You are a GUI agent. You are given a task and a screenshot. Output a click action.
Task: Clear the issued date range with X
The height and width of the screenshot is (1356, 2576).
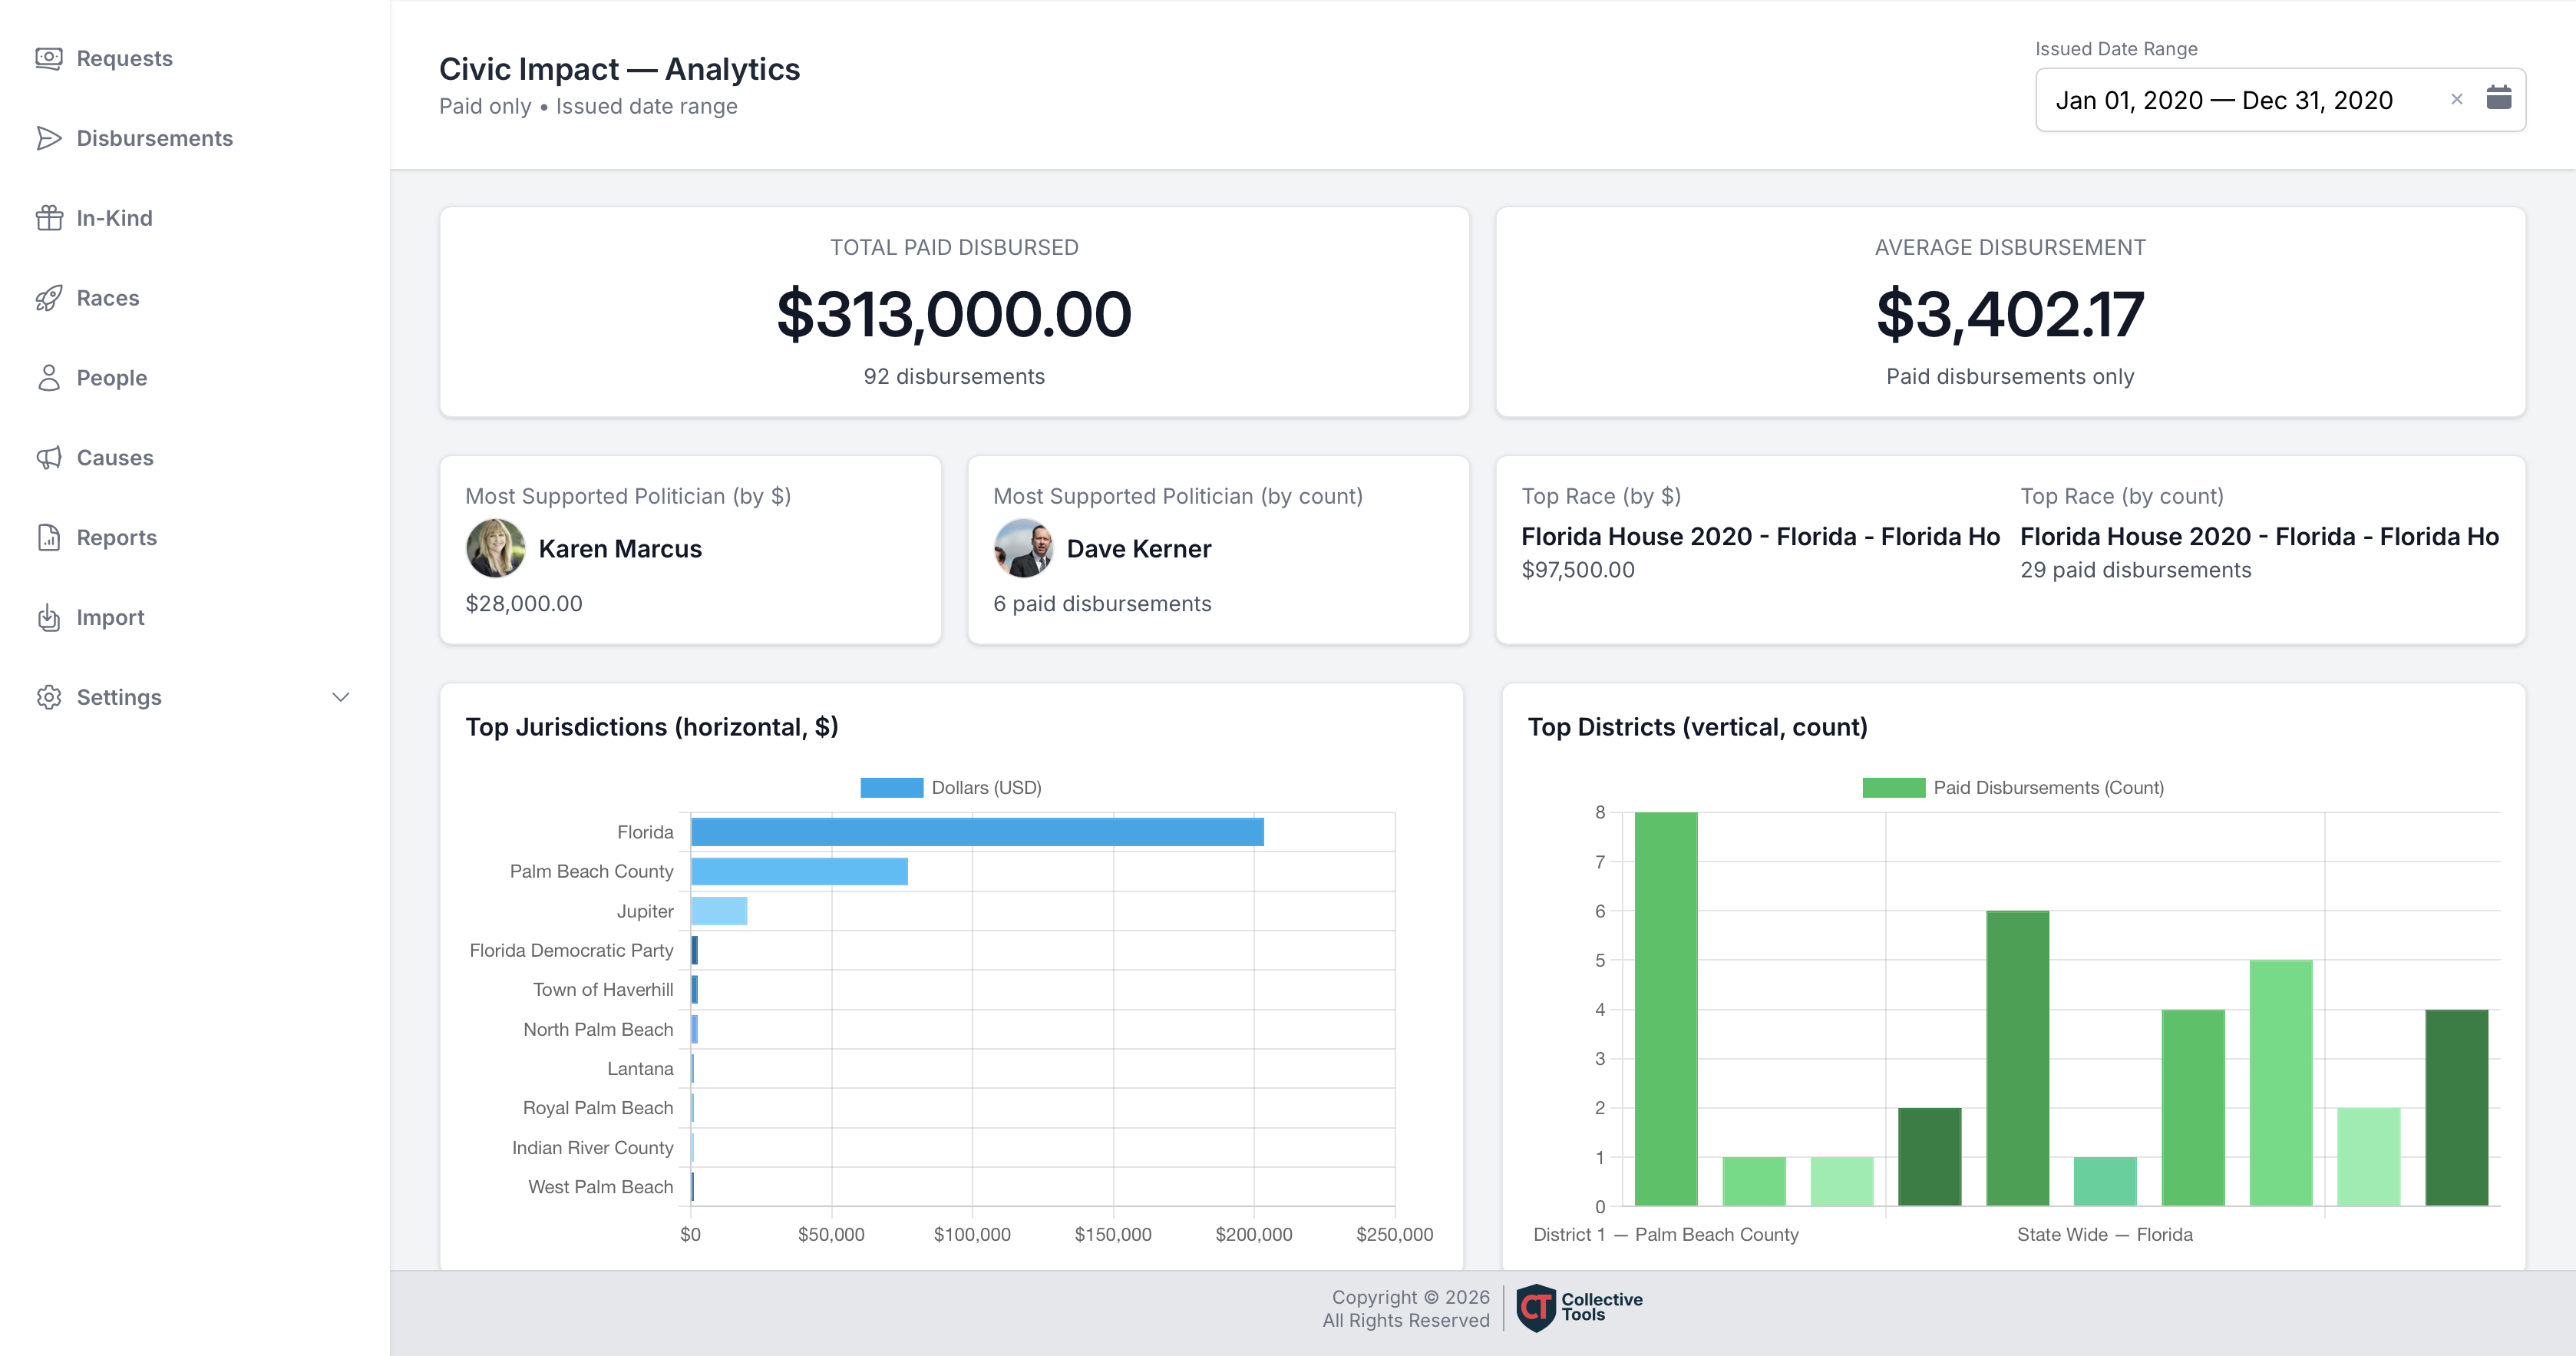coord(2456,99)
